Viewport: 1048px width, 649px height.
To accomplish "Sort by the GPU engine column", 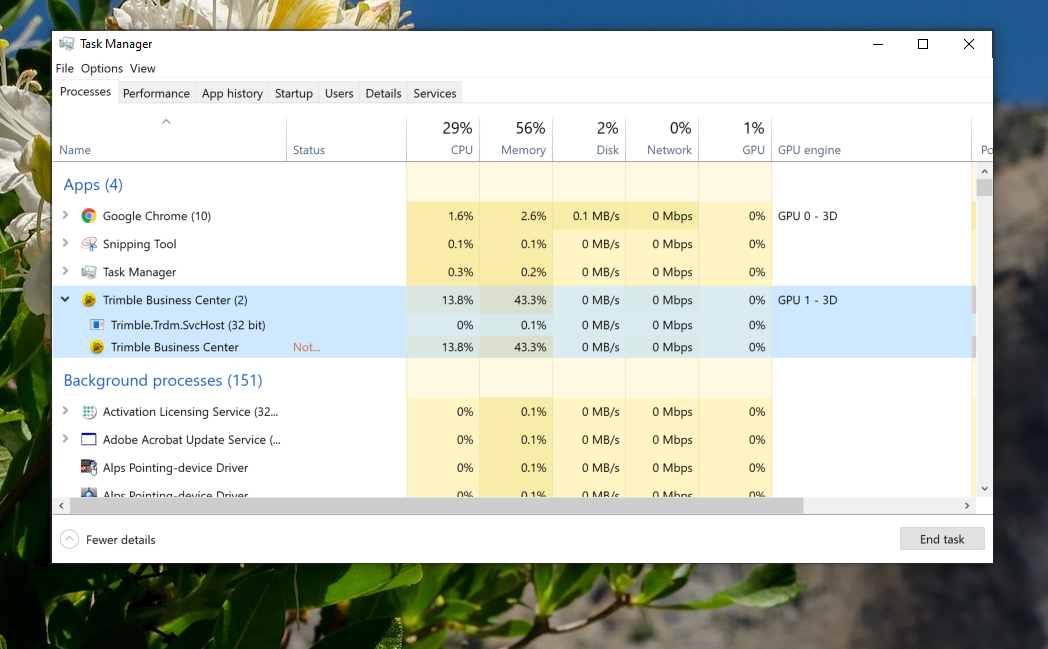I will tap(871, 140).
